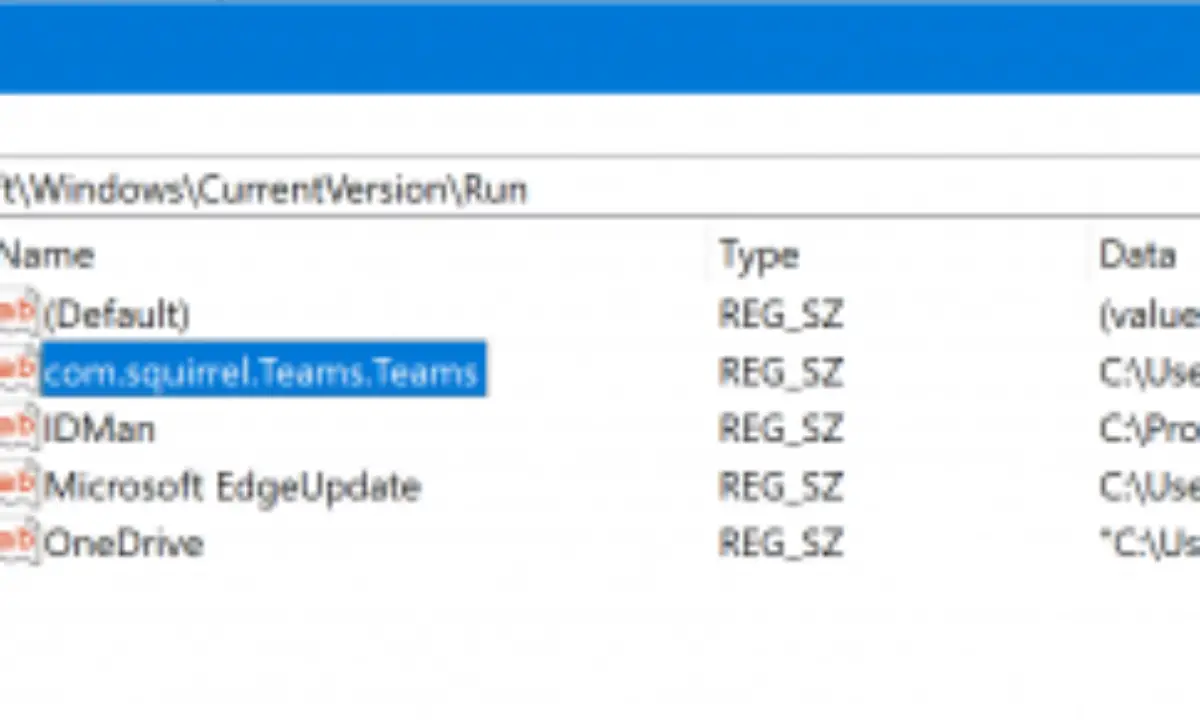The image size is (1200, 720).
Task: Select the Microsoft EdgeUpdate value name
Action: [x=232, y=487]
